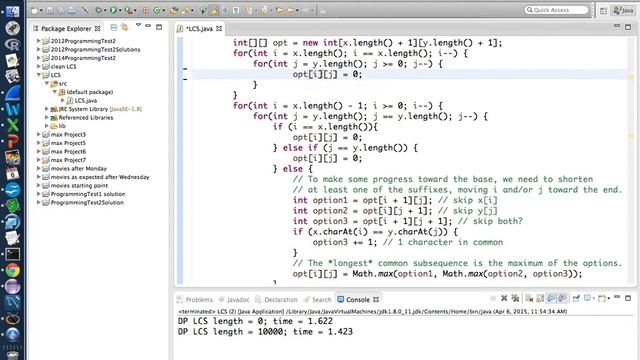This screenshot has height=360, width=640.
Task: Close the *LCS.java editor tab
Action: (219, 29)
